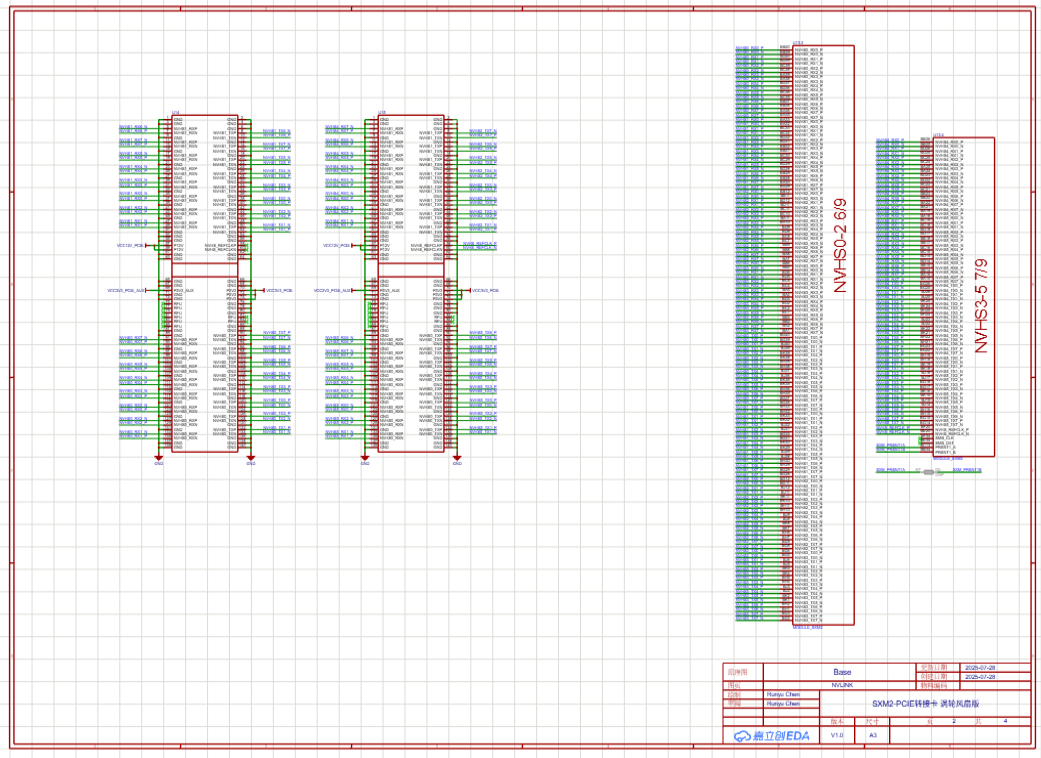Click the leftmost GND power symbol
The width and height of the screenshot is (1041, 758).
coord(158,461)
